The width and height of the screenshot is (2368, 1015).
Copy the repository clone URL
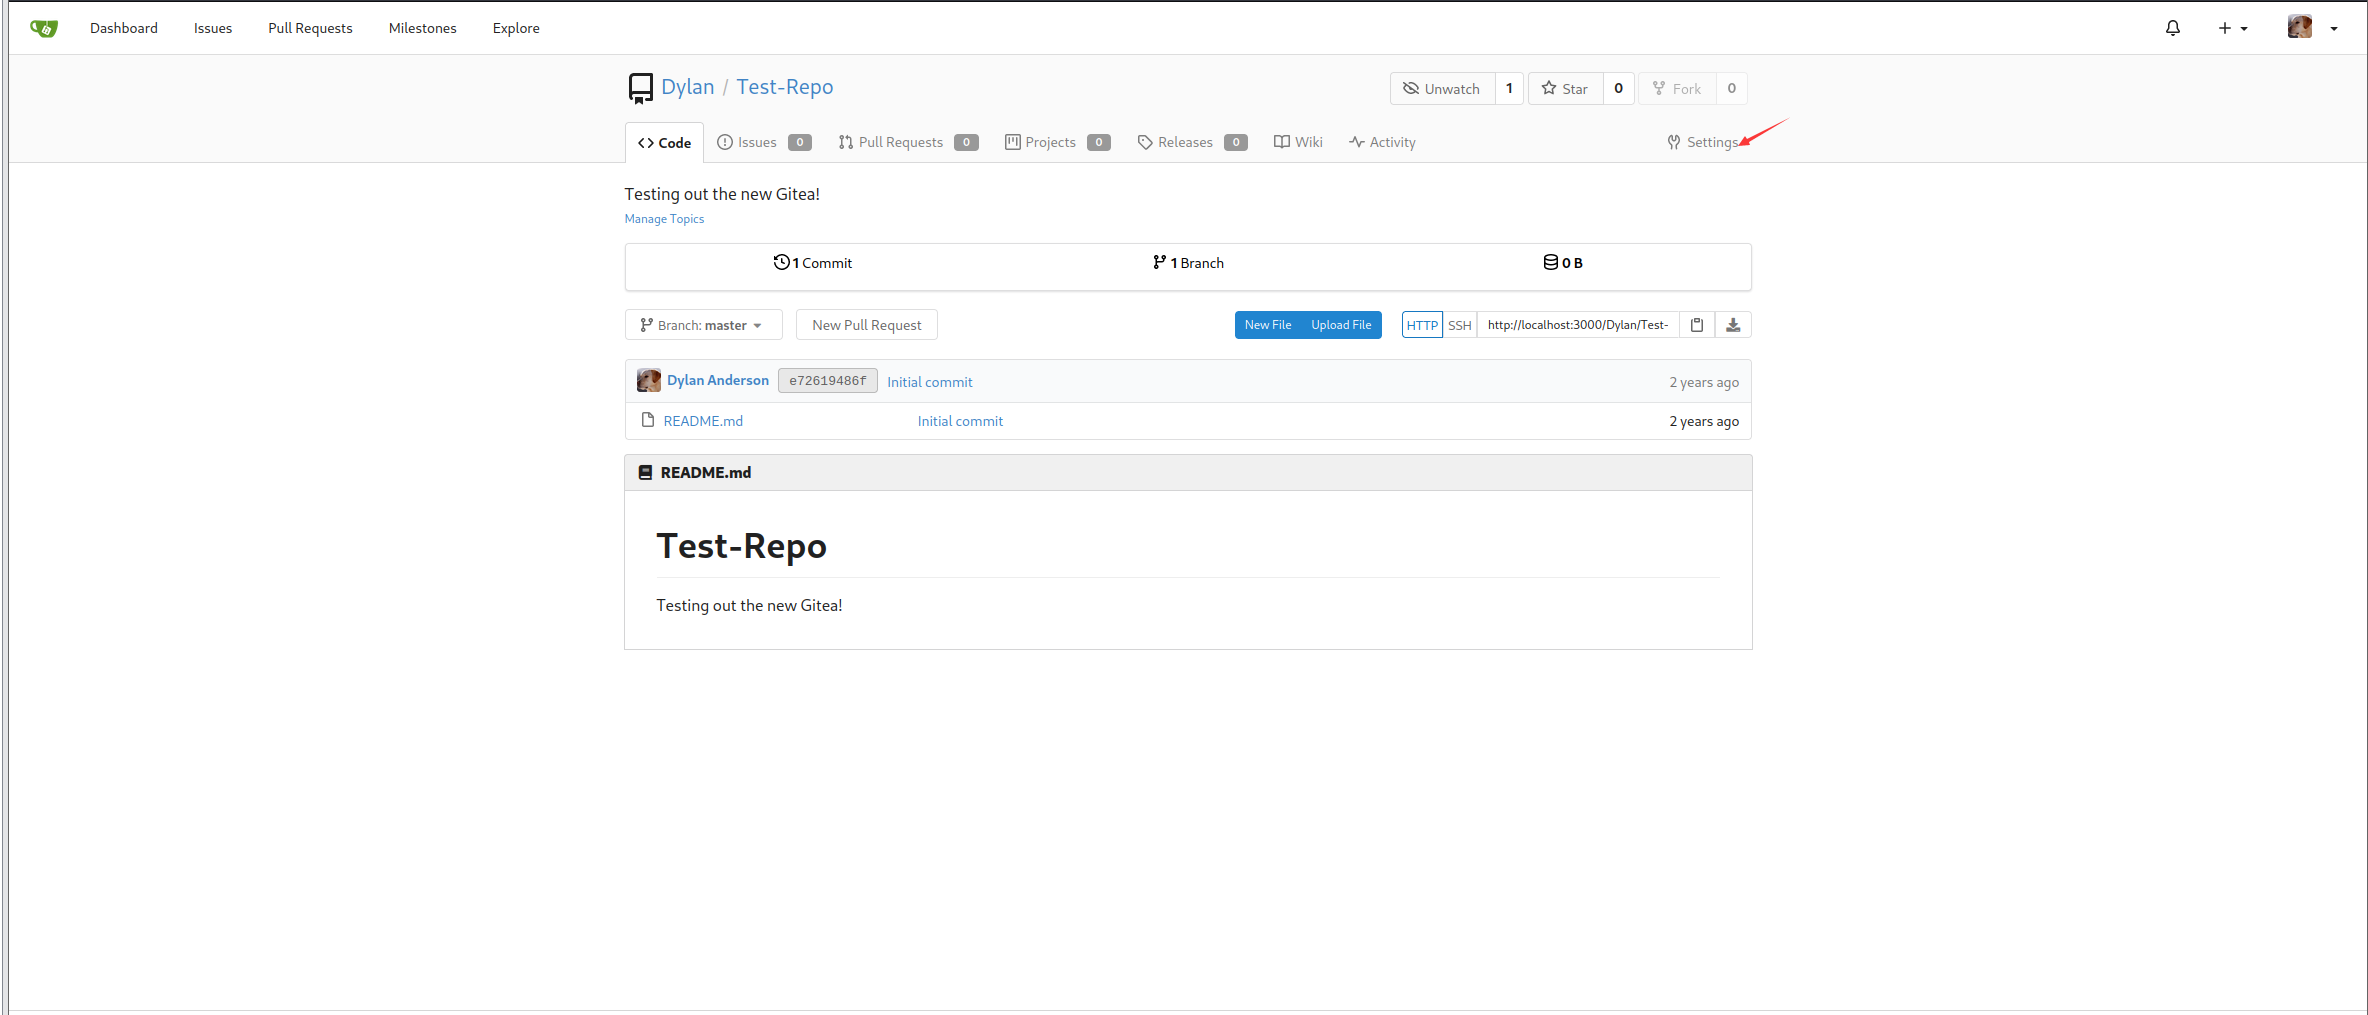coord(1697,325)
